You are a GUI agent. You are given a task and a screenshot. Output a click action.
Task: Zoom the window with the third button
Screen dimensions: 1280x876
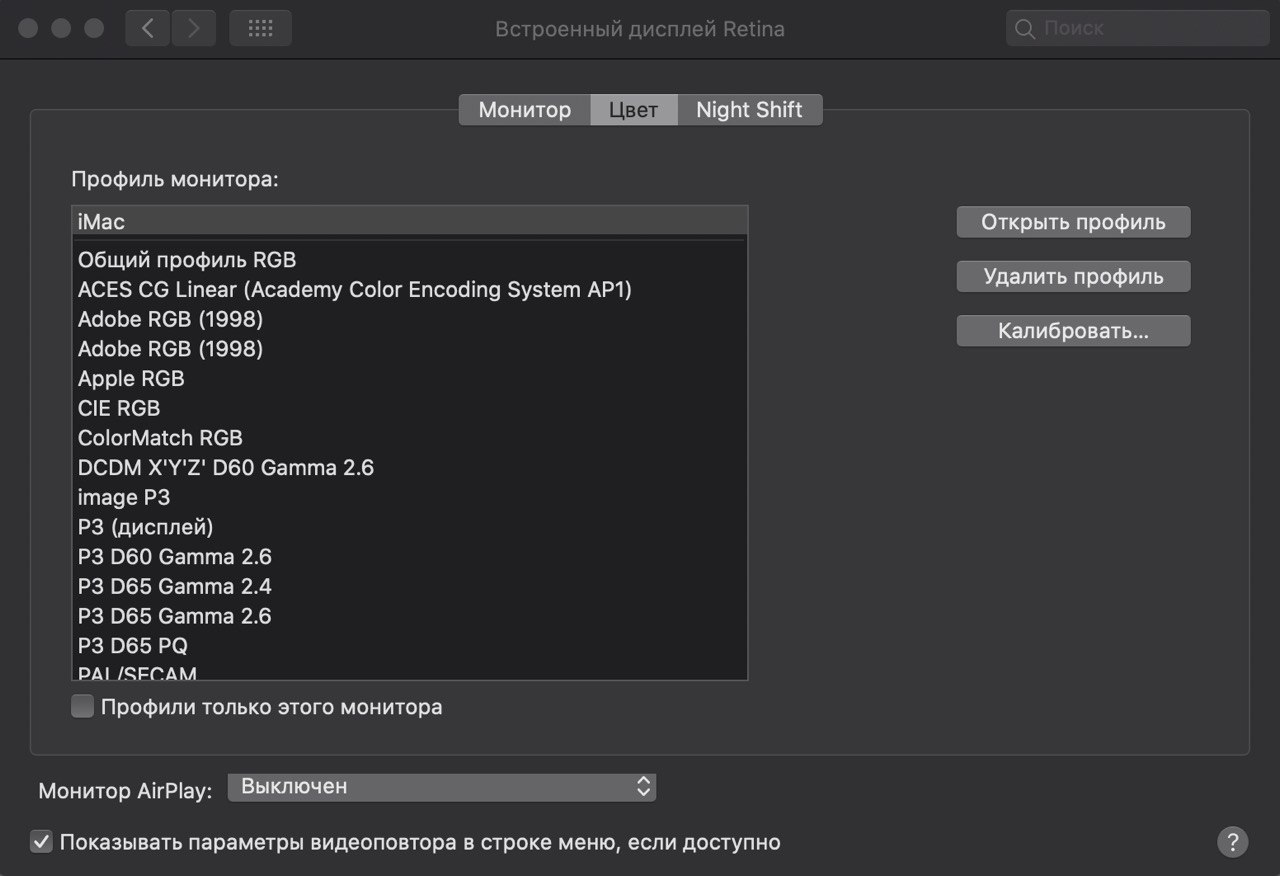pos(94,28)
